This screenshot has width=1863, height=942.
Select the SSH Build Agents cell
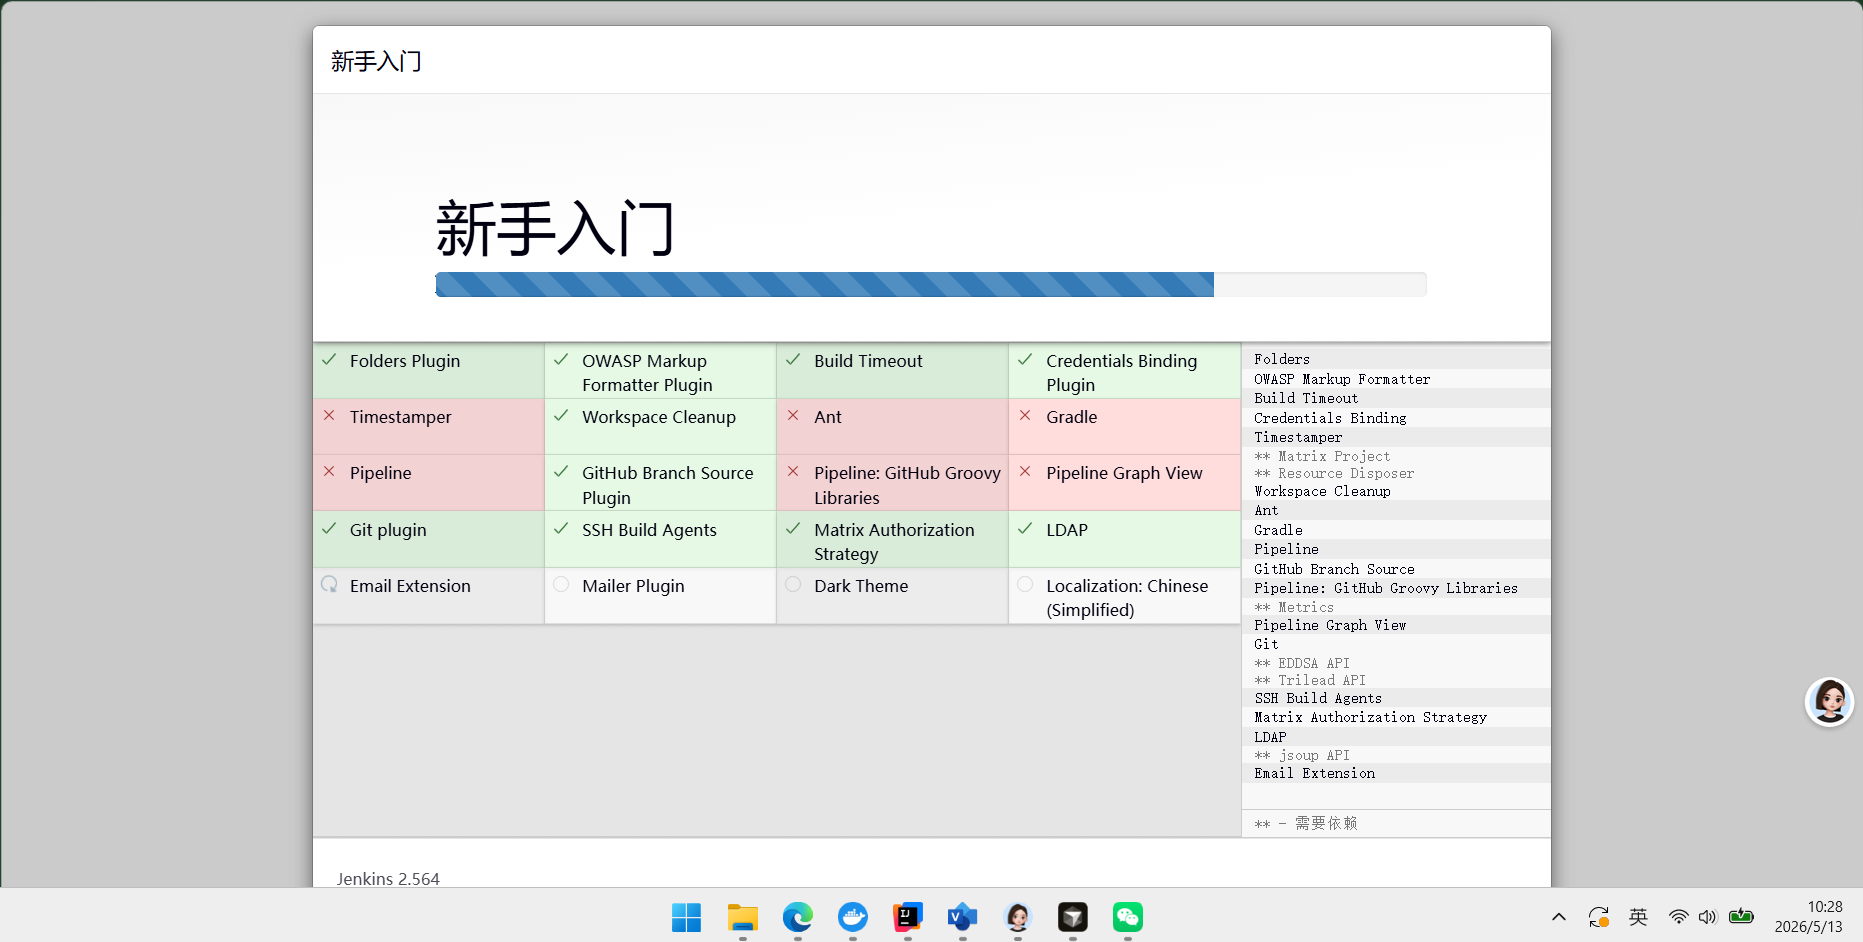661,540
